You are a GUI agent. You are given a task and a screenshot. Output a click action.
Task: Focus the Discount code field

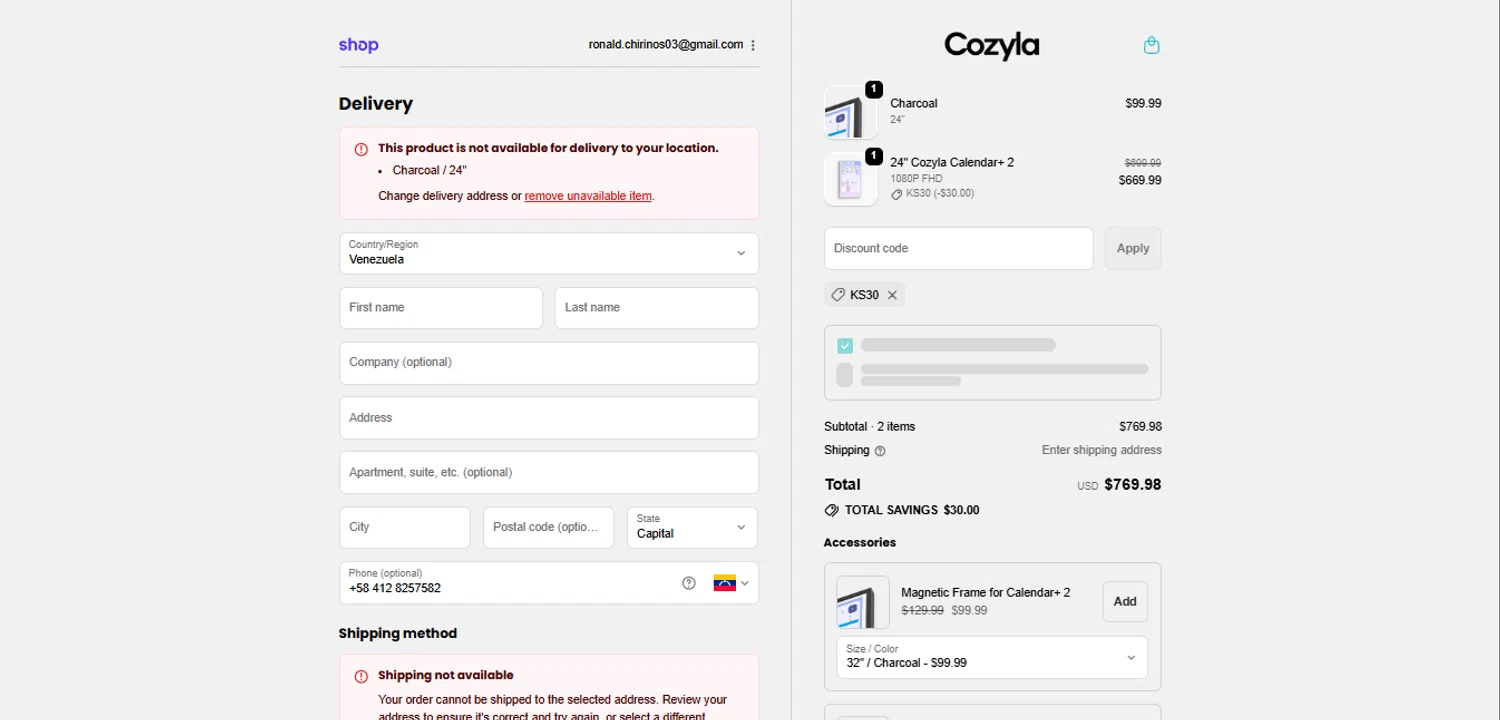[959, 248]
